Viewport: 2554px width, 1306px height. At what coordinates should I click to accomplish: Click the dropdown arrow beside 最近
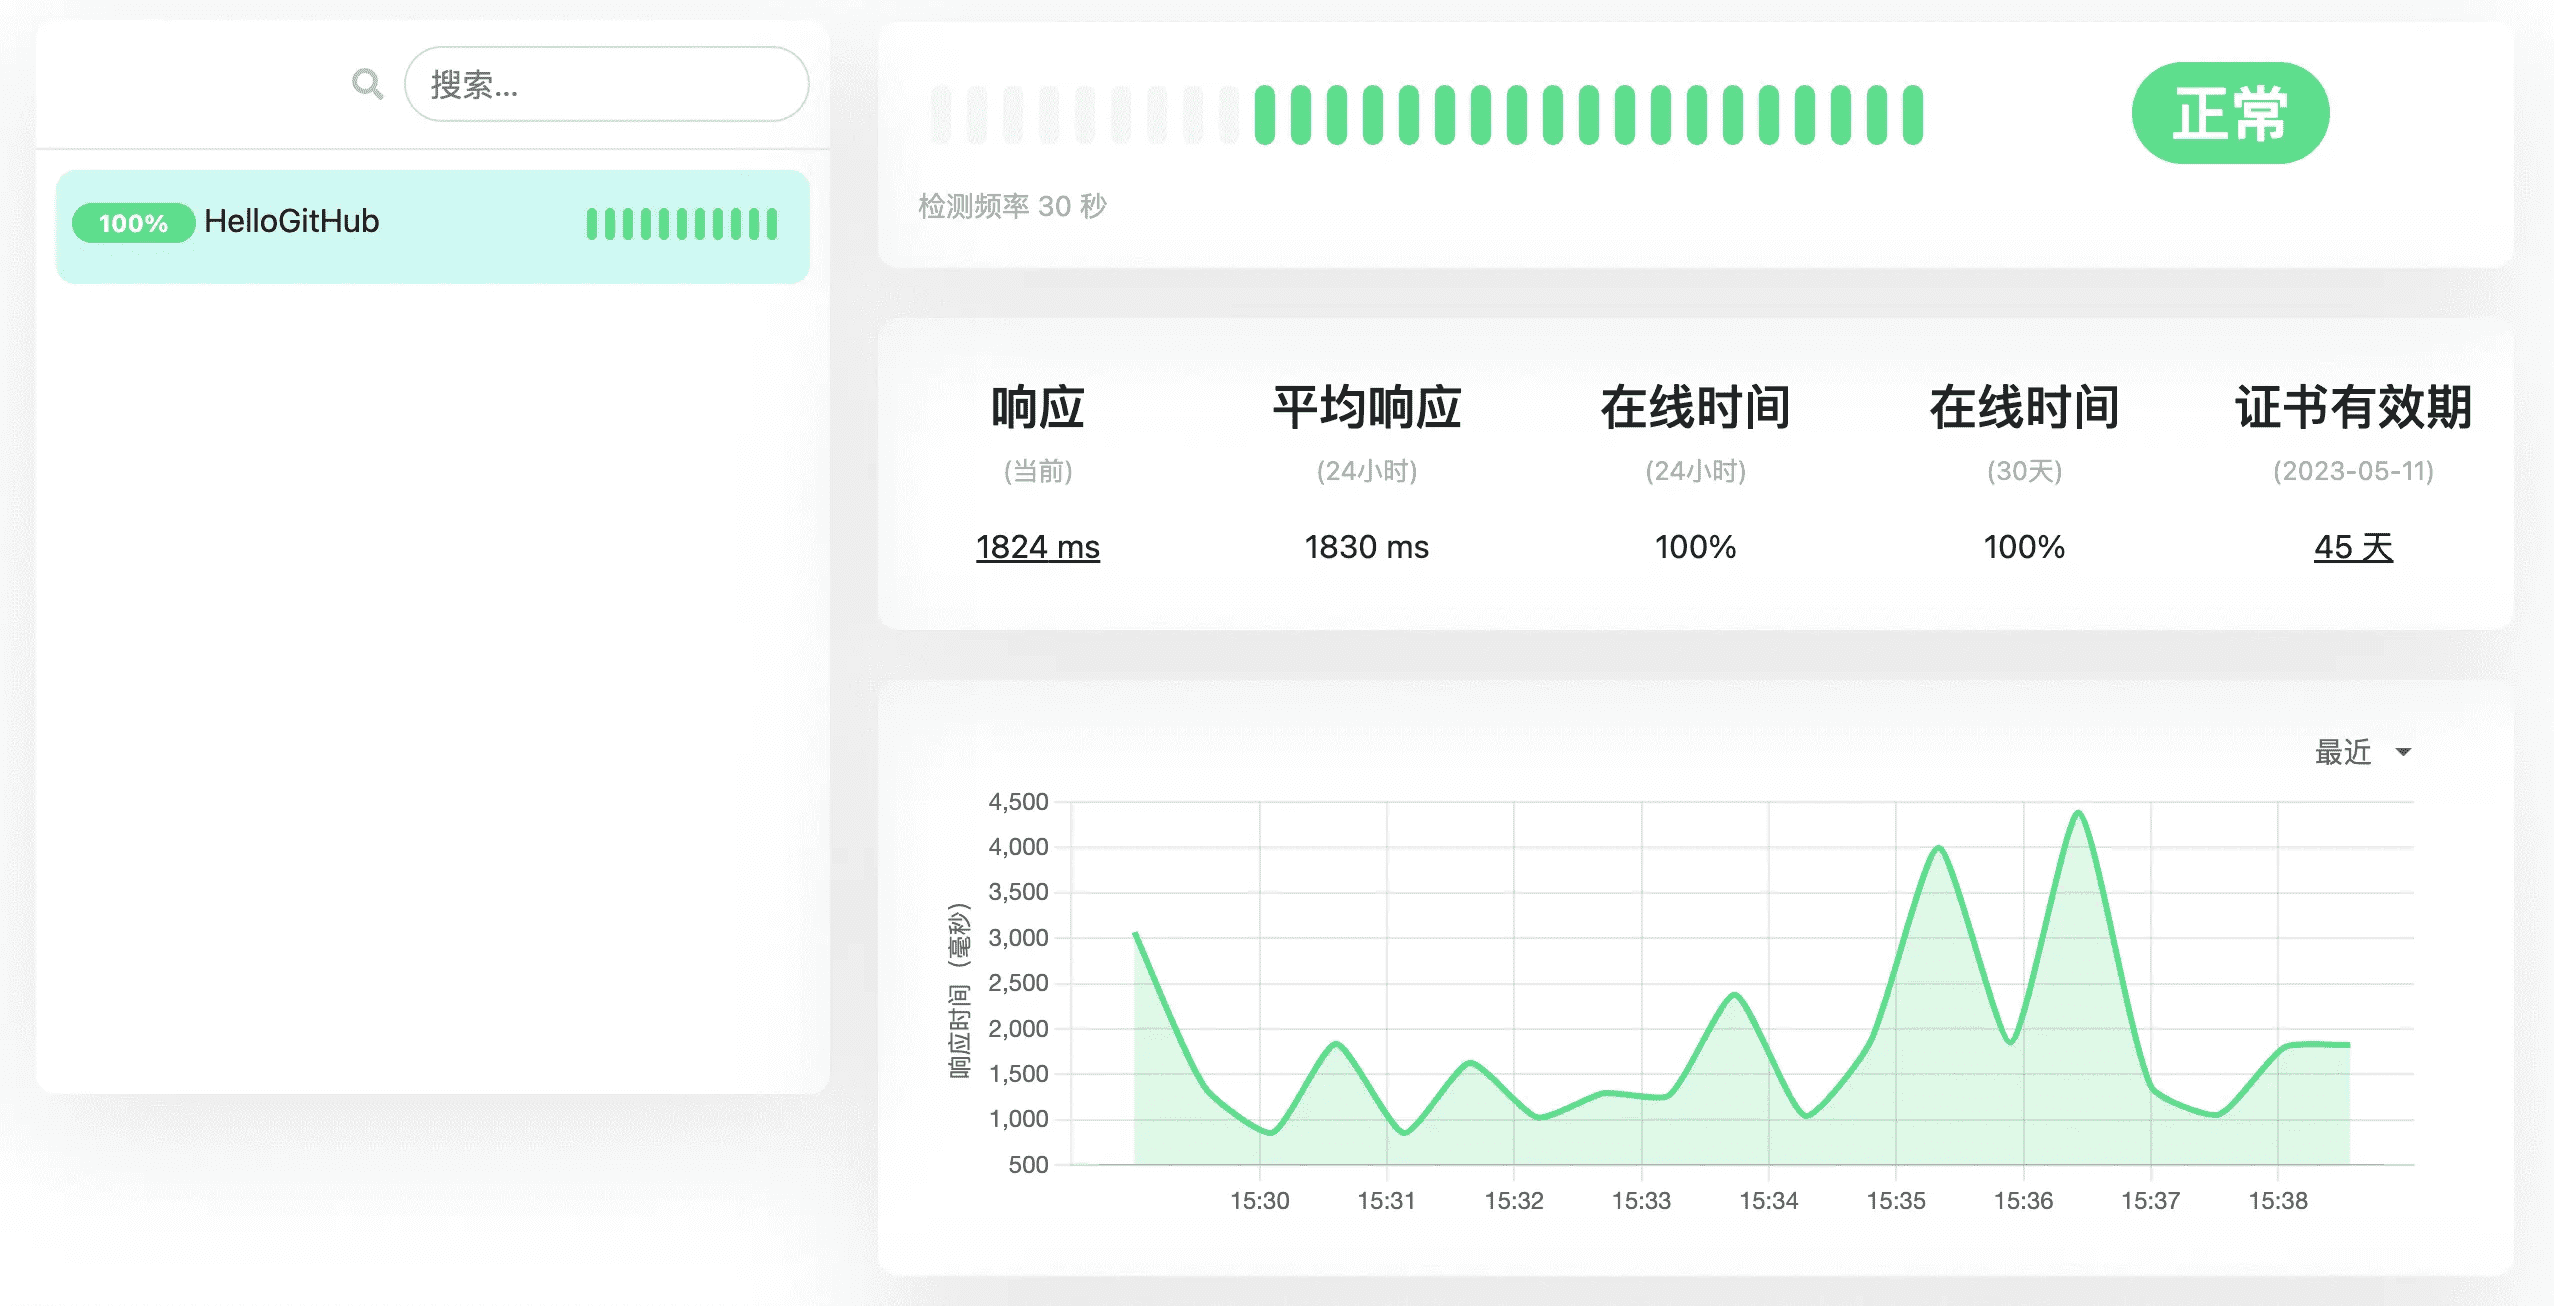pos(2403,752)
